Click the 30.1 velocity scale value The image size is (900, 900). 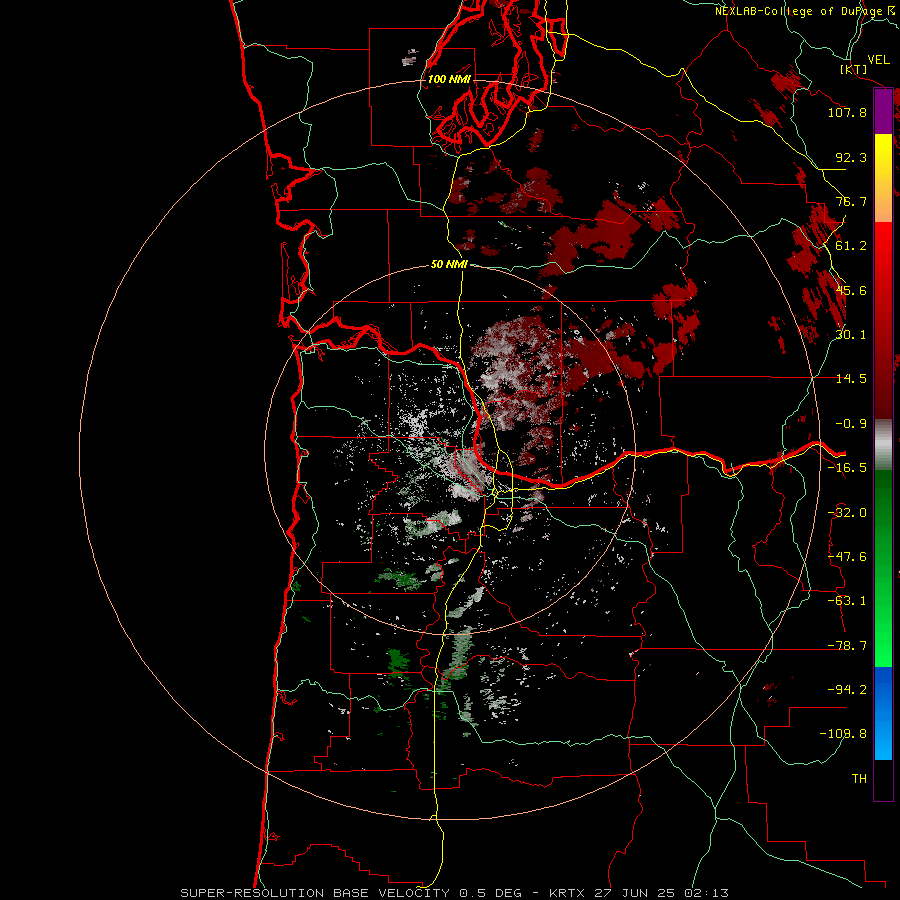click(x=851, y=335)
